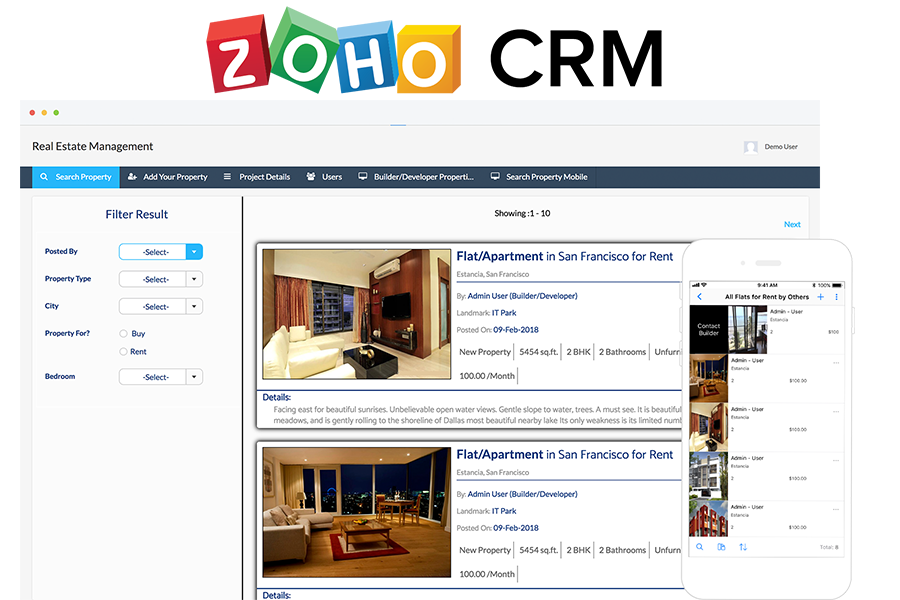The height and width of the screenshot is (600, 900).
Task: Click 09-Feb-2018 date in first listing
Action: tap(516, 330)
